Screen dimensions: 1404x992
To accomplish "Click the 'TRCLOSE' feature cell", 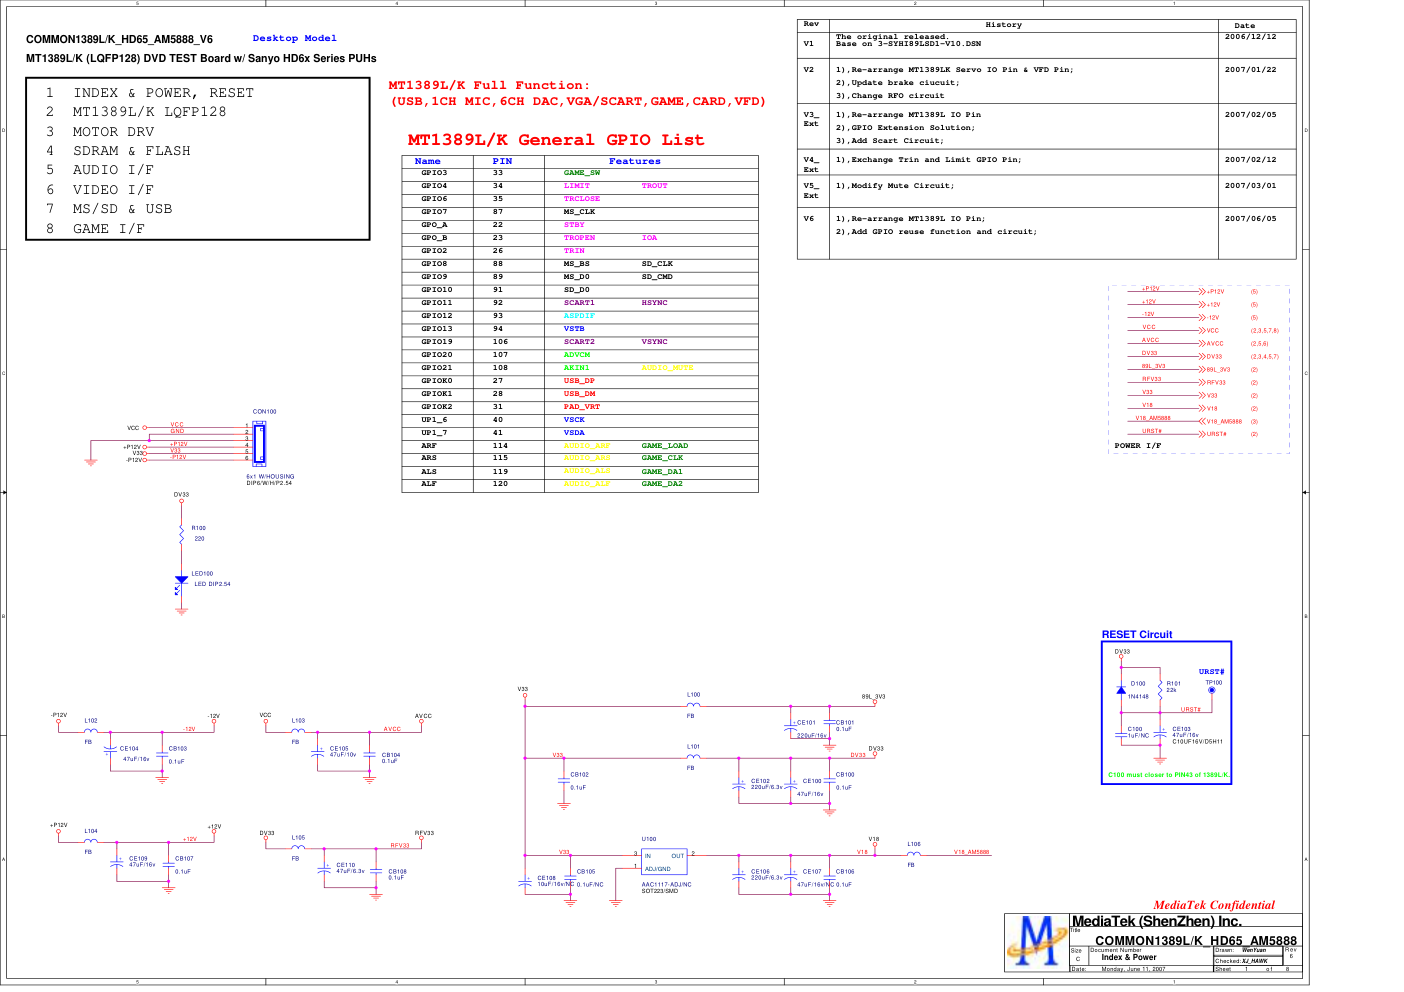I will [x=581, y=199].
